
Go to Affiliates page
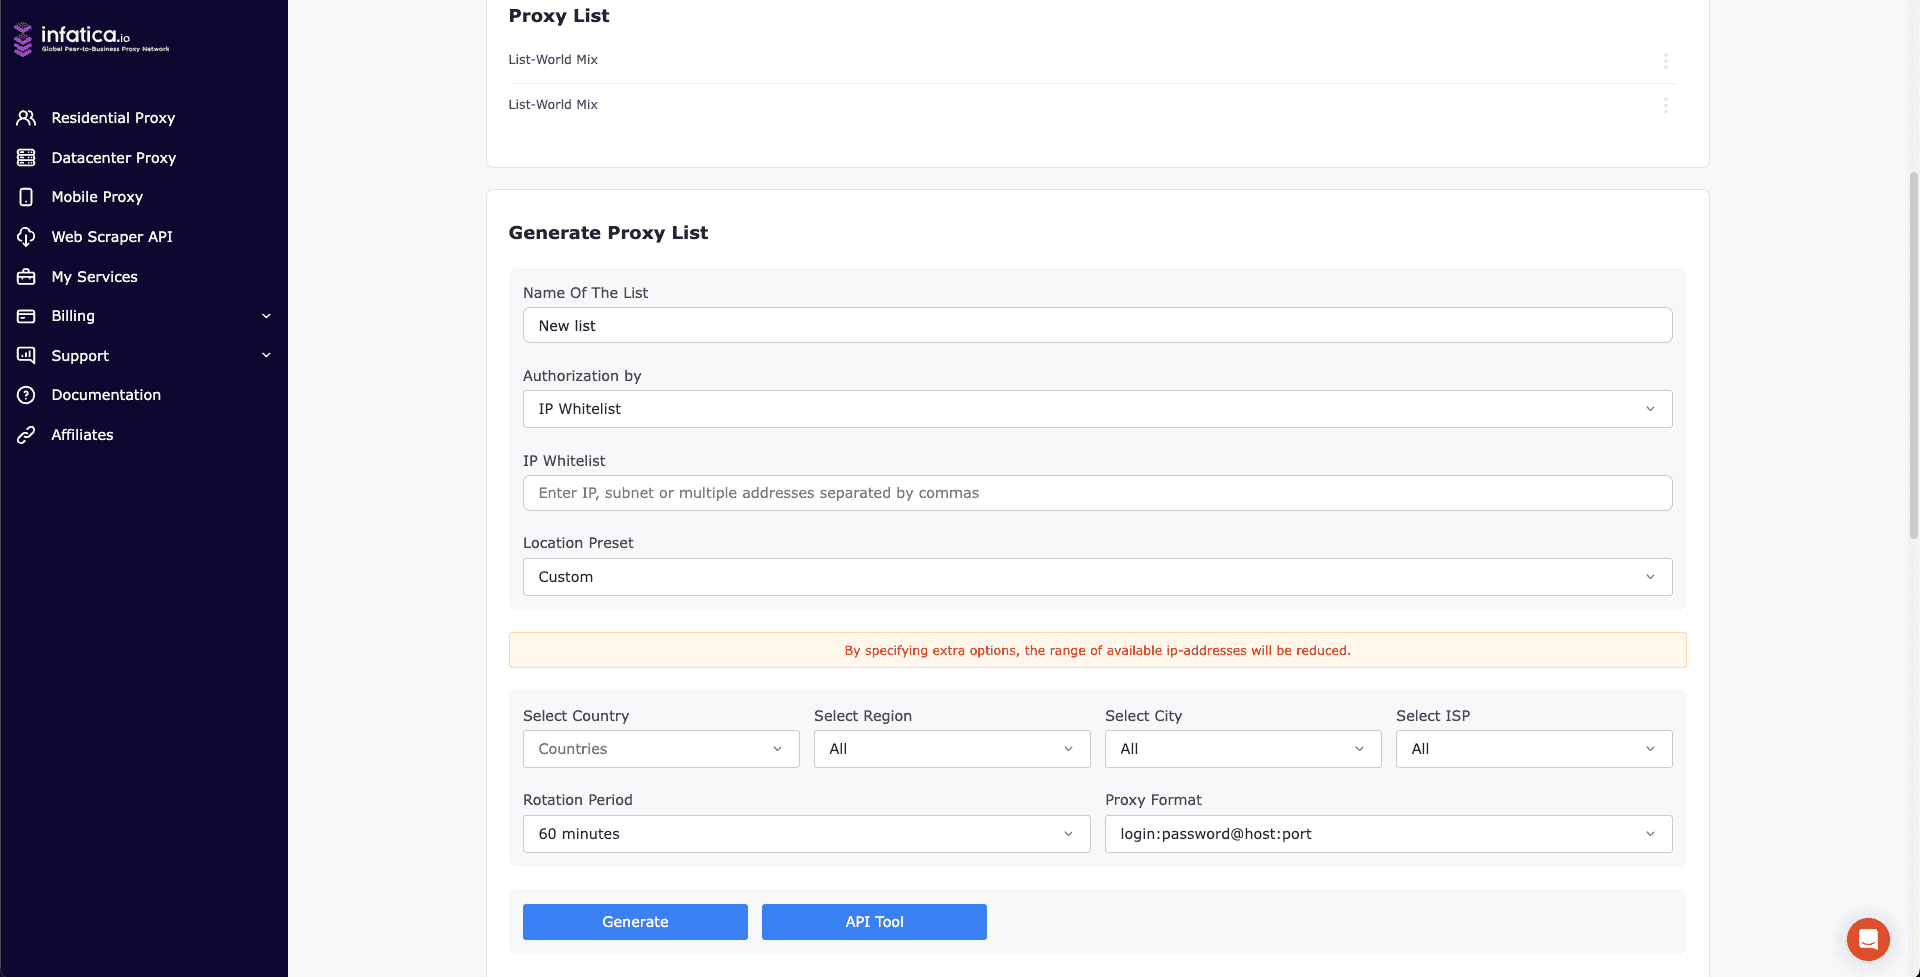coord(82,435)
